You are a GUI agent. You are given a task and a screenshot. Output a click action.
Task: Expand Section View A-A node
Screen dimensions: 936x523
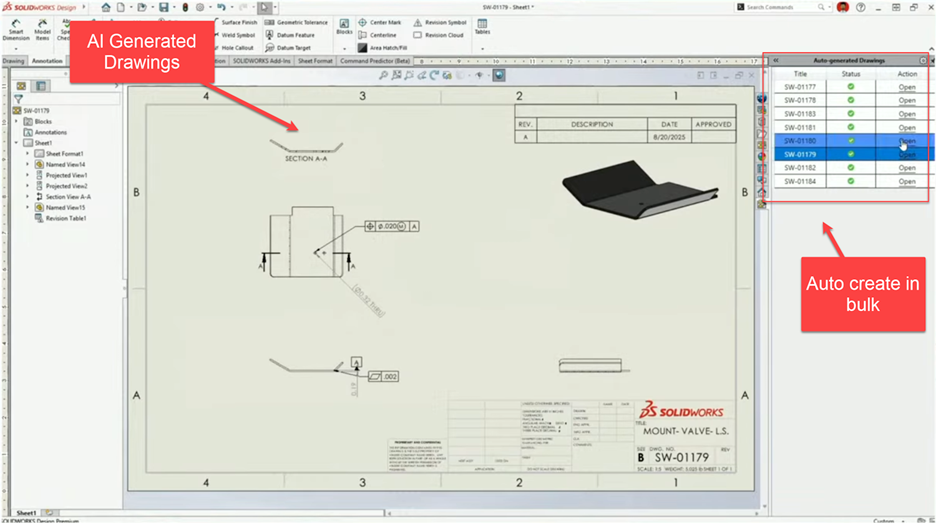(28, 197)
